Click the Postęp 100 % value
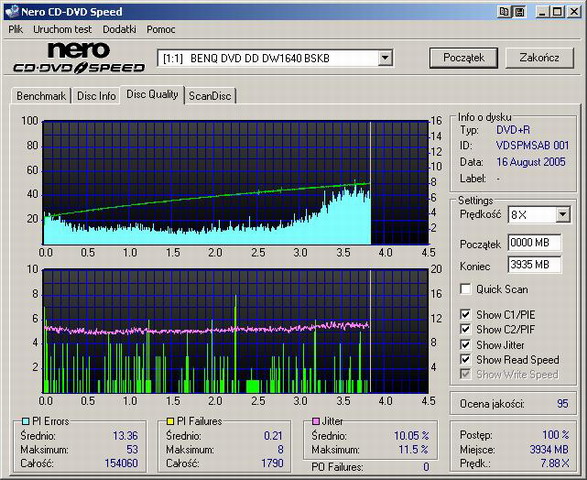Viewport: 587px width, 480px height. point(556,435)
